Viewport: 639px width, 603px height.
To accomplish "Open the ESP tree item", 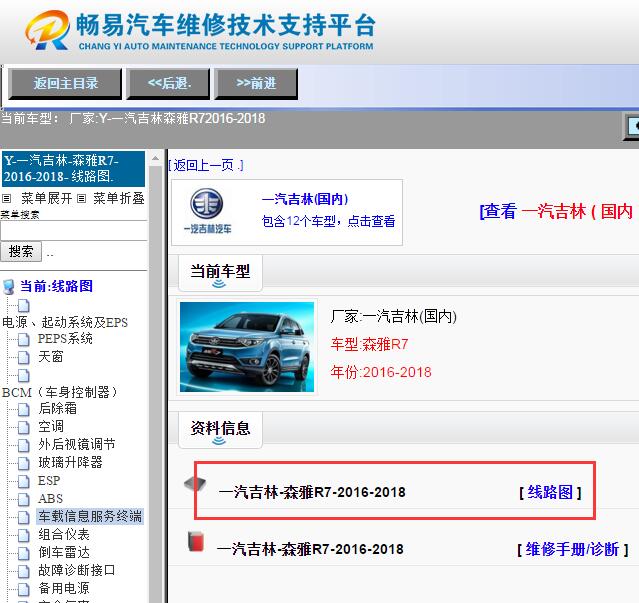I will [49, 480].
